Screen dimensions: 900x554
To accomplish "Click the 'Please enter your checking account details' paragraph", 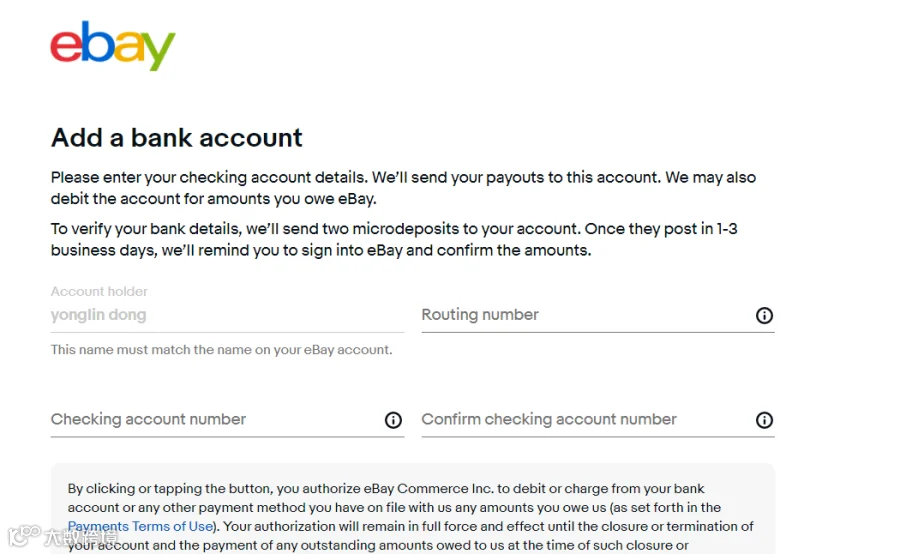I will click(x=403, y=188).
